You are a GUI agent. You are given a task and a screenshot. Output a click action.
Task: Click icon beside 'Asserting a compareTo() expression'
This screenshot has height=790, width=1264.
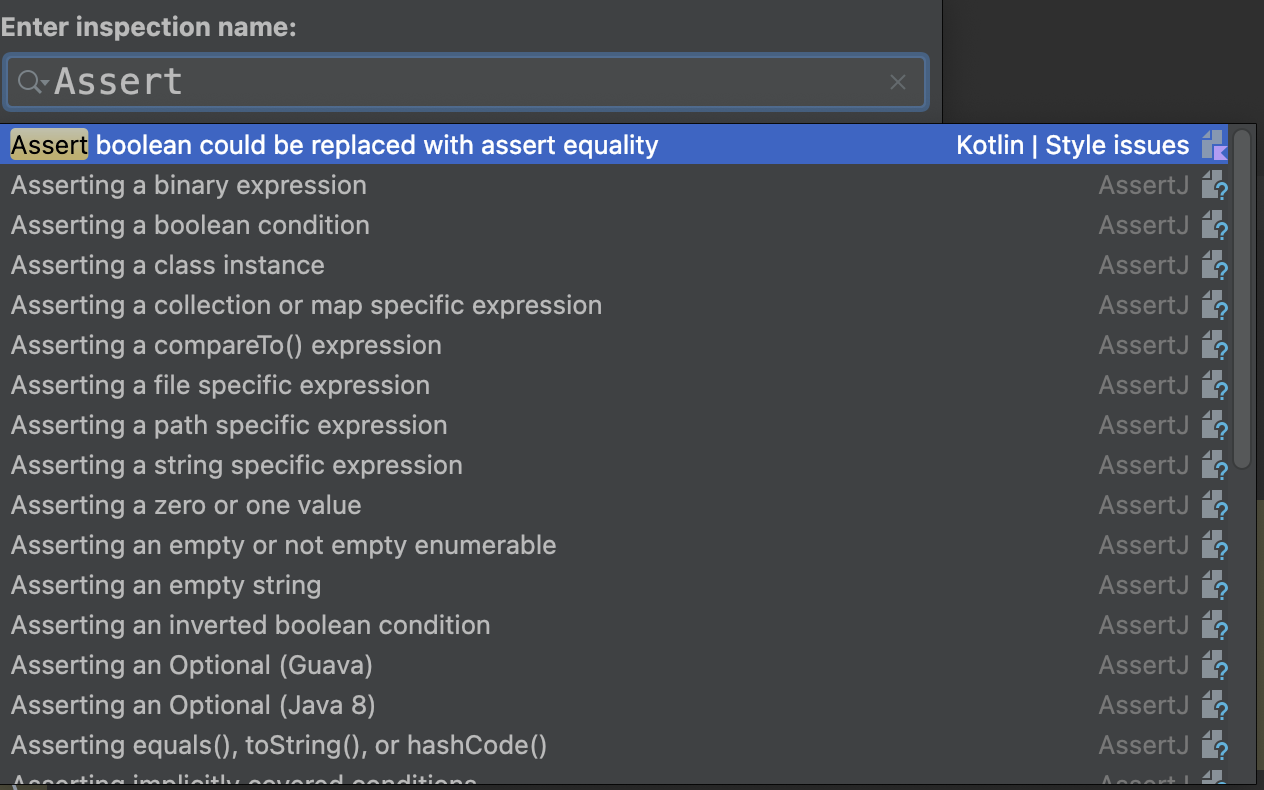(x=1213, y=345)
